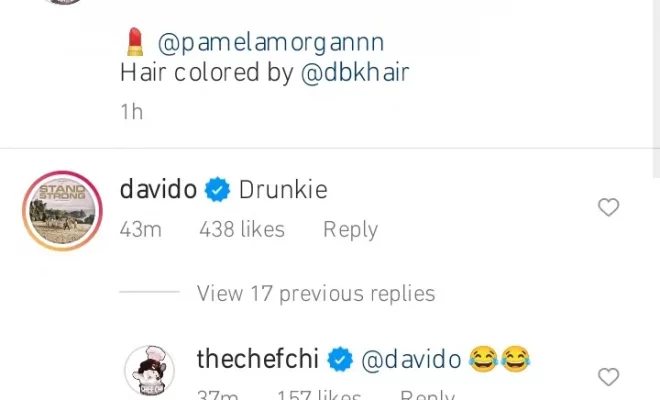Open davido's profile picture story
The image size is (660, 400).
pyautogui.click(x=62, y=211)
